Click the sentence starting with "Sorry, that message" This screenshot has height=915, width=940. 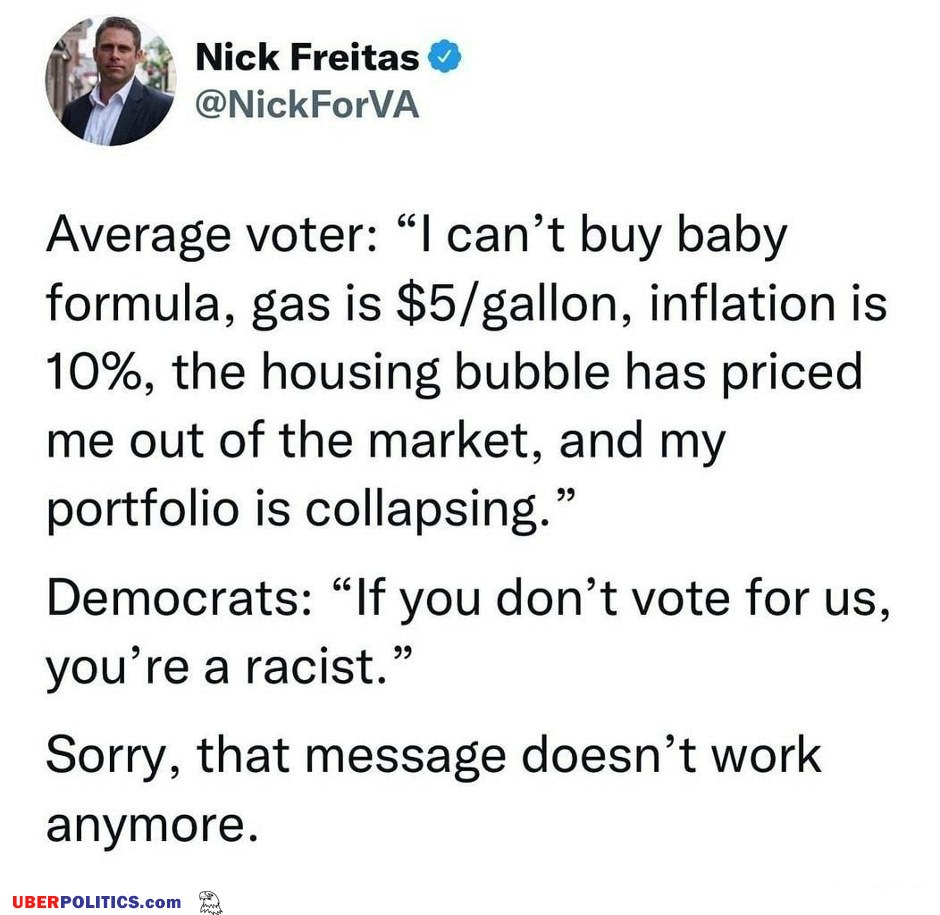(x=433, y=757)
